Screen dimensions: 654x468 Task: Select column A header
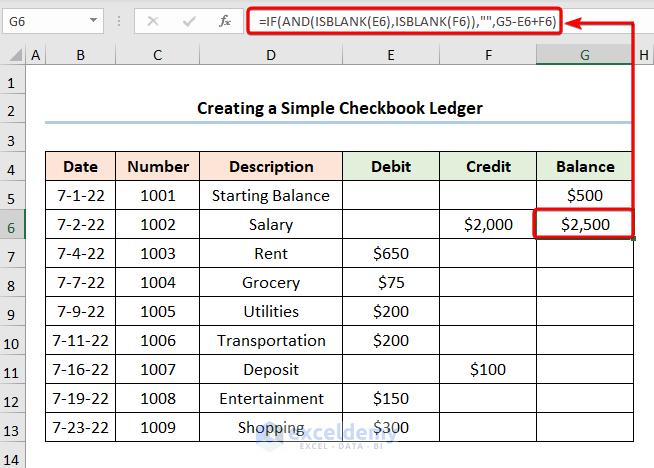(36, 55)
